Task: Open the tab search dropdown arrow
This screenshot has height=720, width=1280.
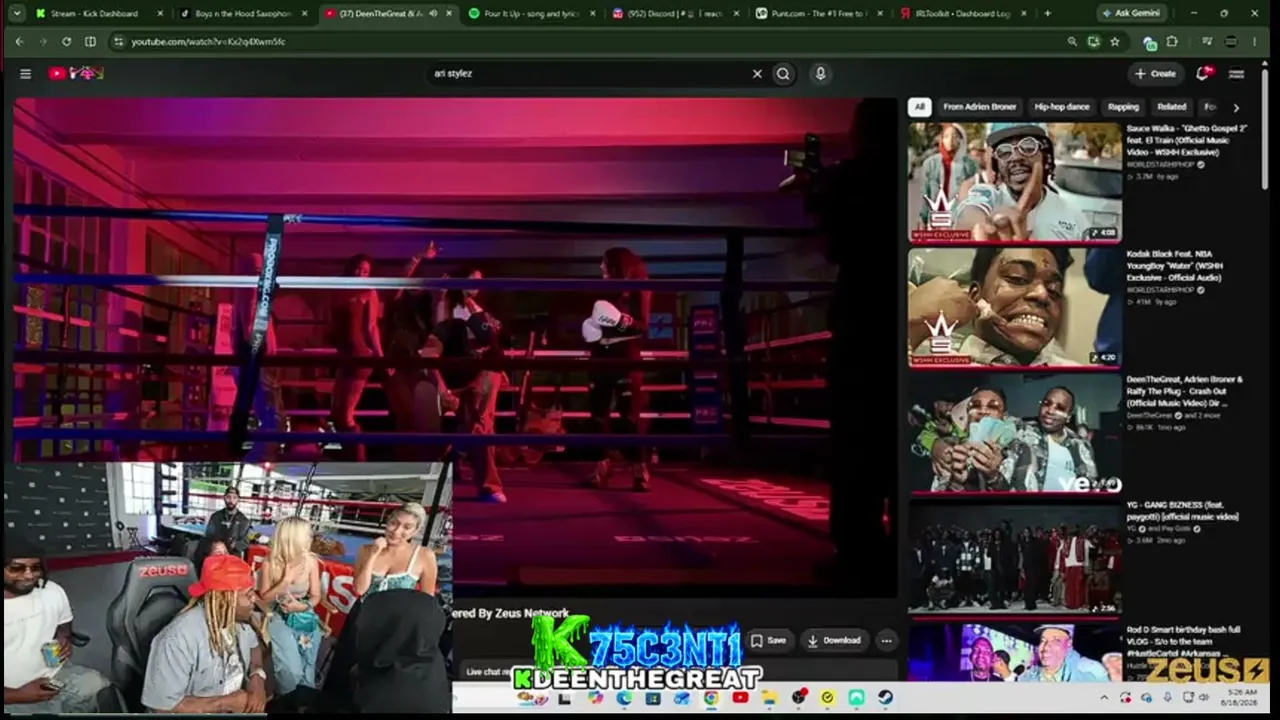Action: (16, 13)
